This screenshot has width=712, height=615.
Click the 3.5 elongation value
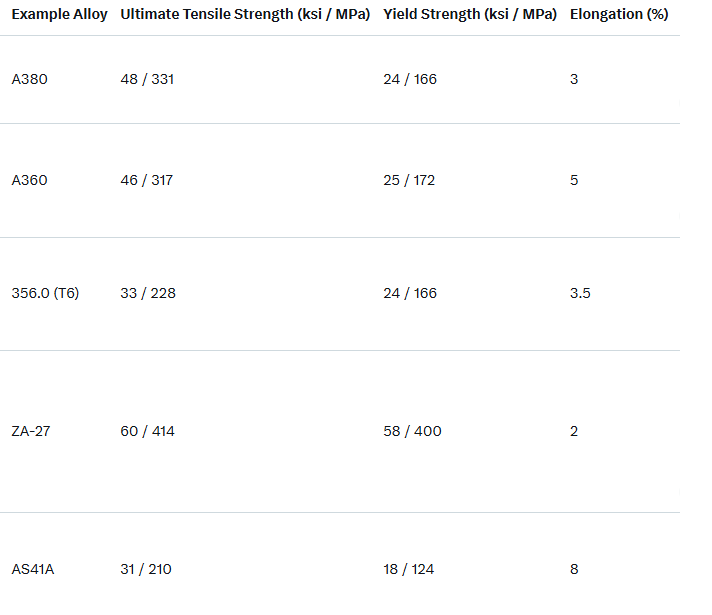580,293
